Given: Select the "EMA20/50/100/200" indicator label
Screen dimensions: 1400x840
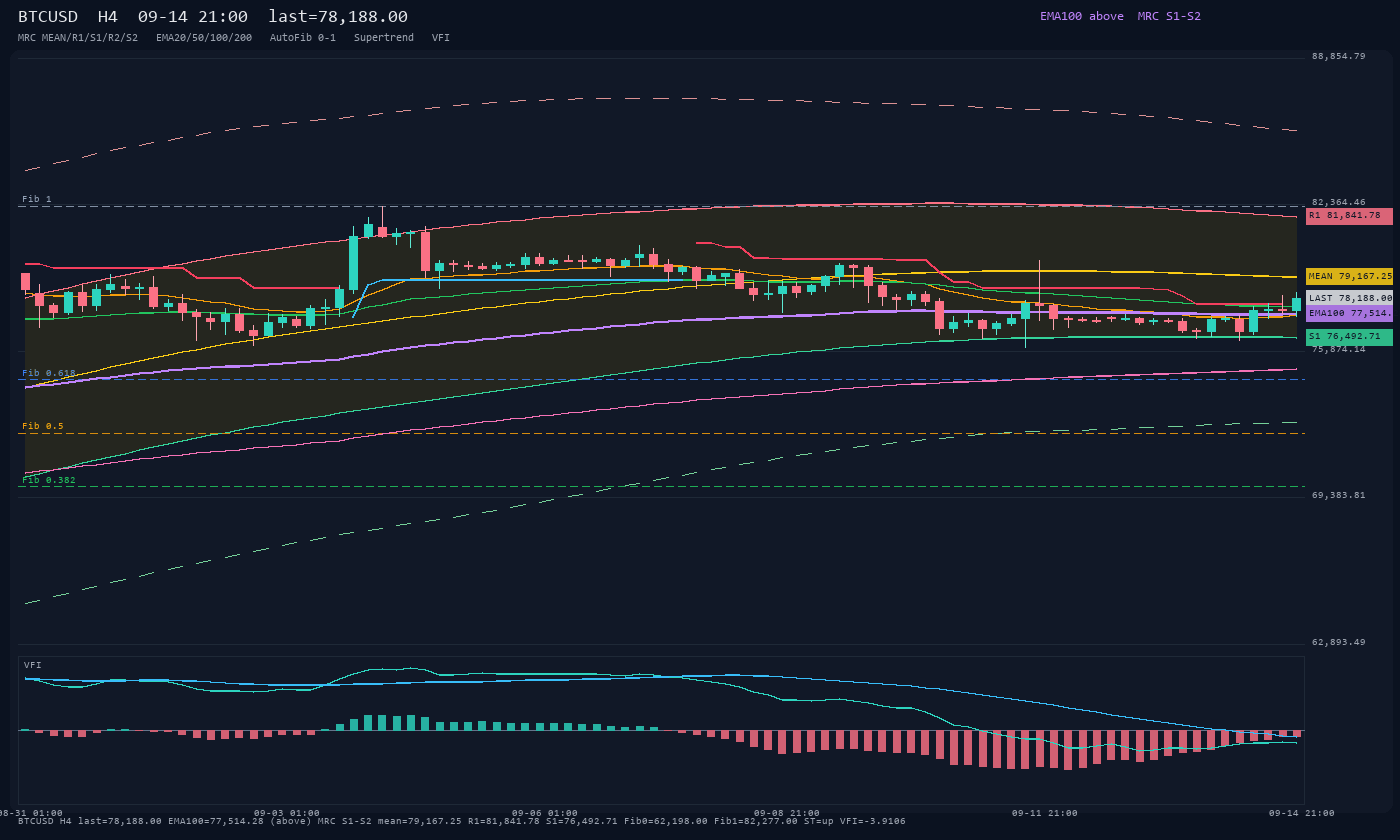Looking at the screenshot, I should pos(204,38).
